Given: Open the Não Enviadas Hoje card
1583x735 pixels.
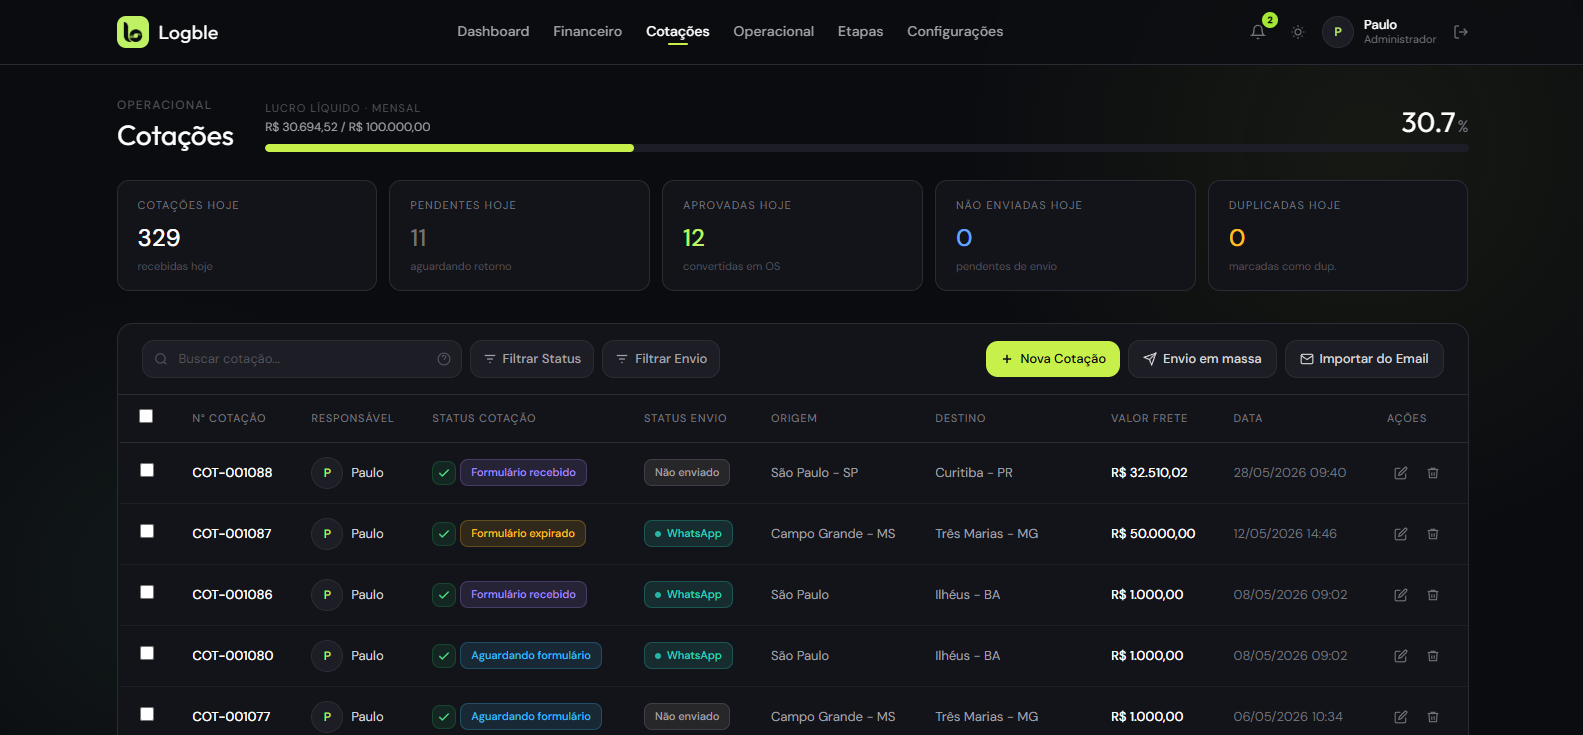Looking at the screenshot, I should (1065, 236).
